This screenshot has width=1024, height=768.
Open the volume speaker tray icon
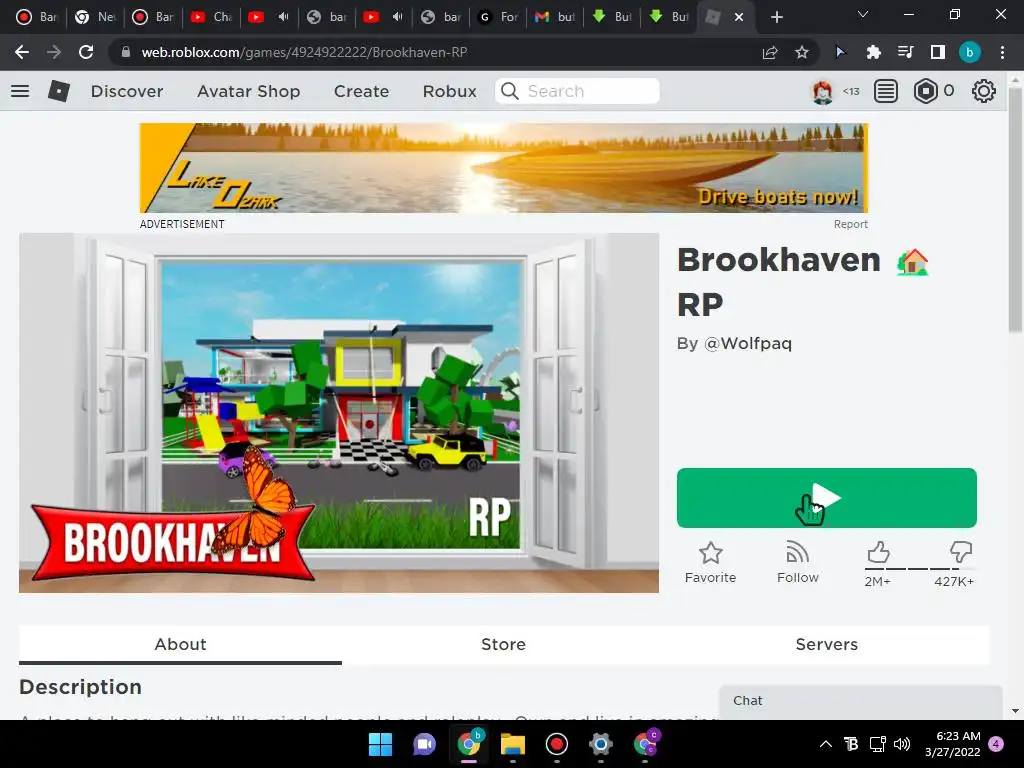click(x=902, y=744)
